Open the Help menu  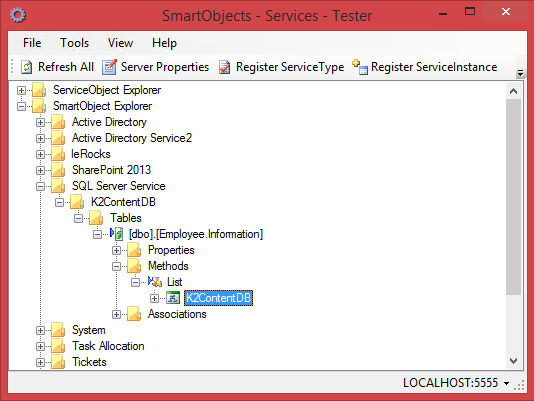click(164, 43)
